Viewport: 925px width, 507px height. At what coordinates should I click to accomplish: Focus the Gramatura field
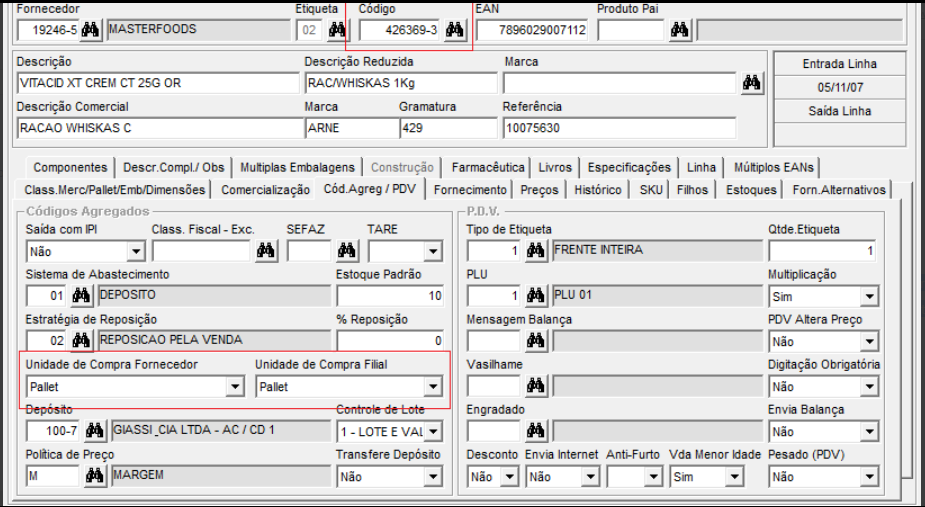(x=449, y=128)
